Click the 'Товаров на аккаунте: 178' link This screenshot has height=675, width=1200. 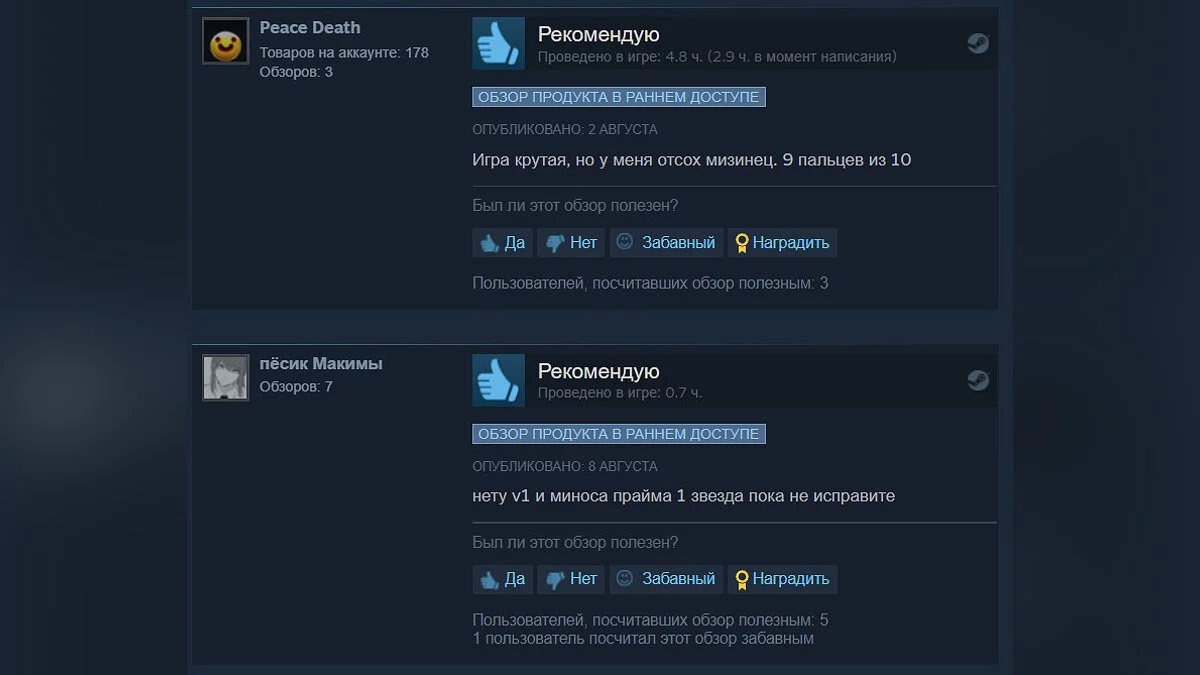(x=344, y=53)
